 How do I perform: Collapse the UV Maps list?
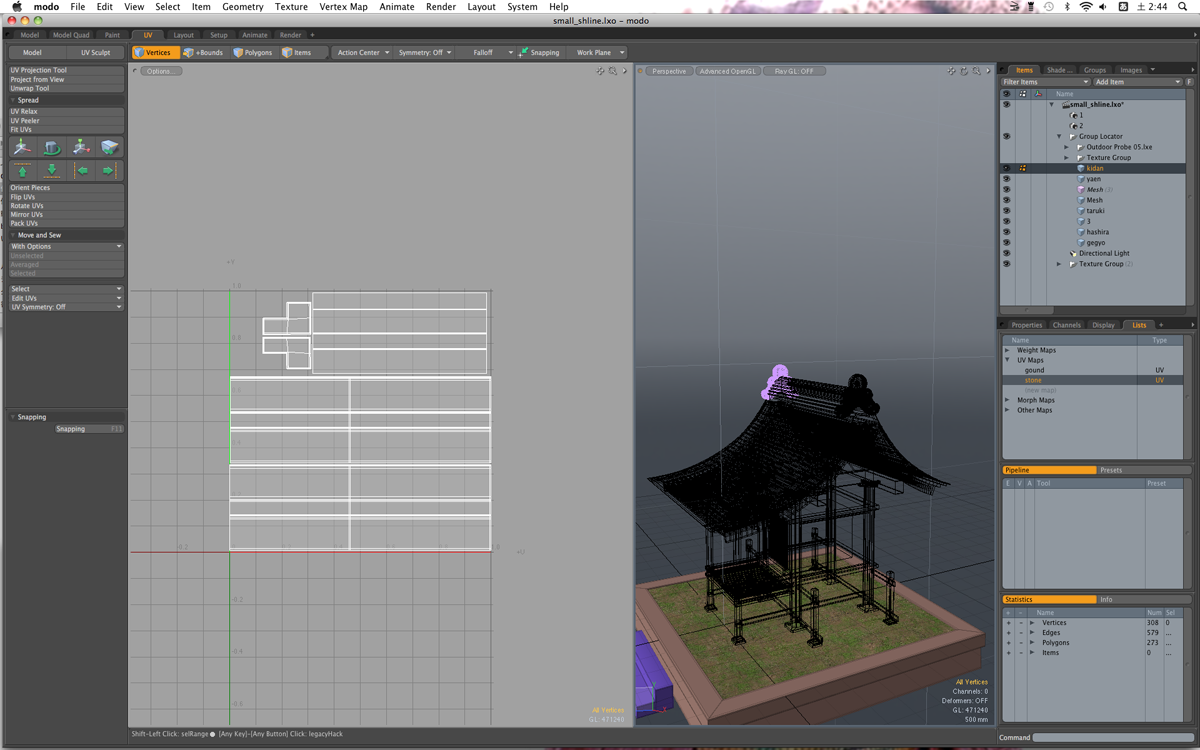tap(1008, 360)
